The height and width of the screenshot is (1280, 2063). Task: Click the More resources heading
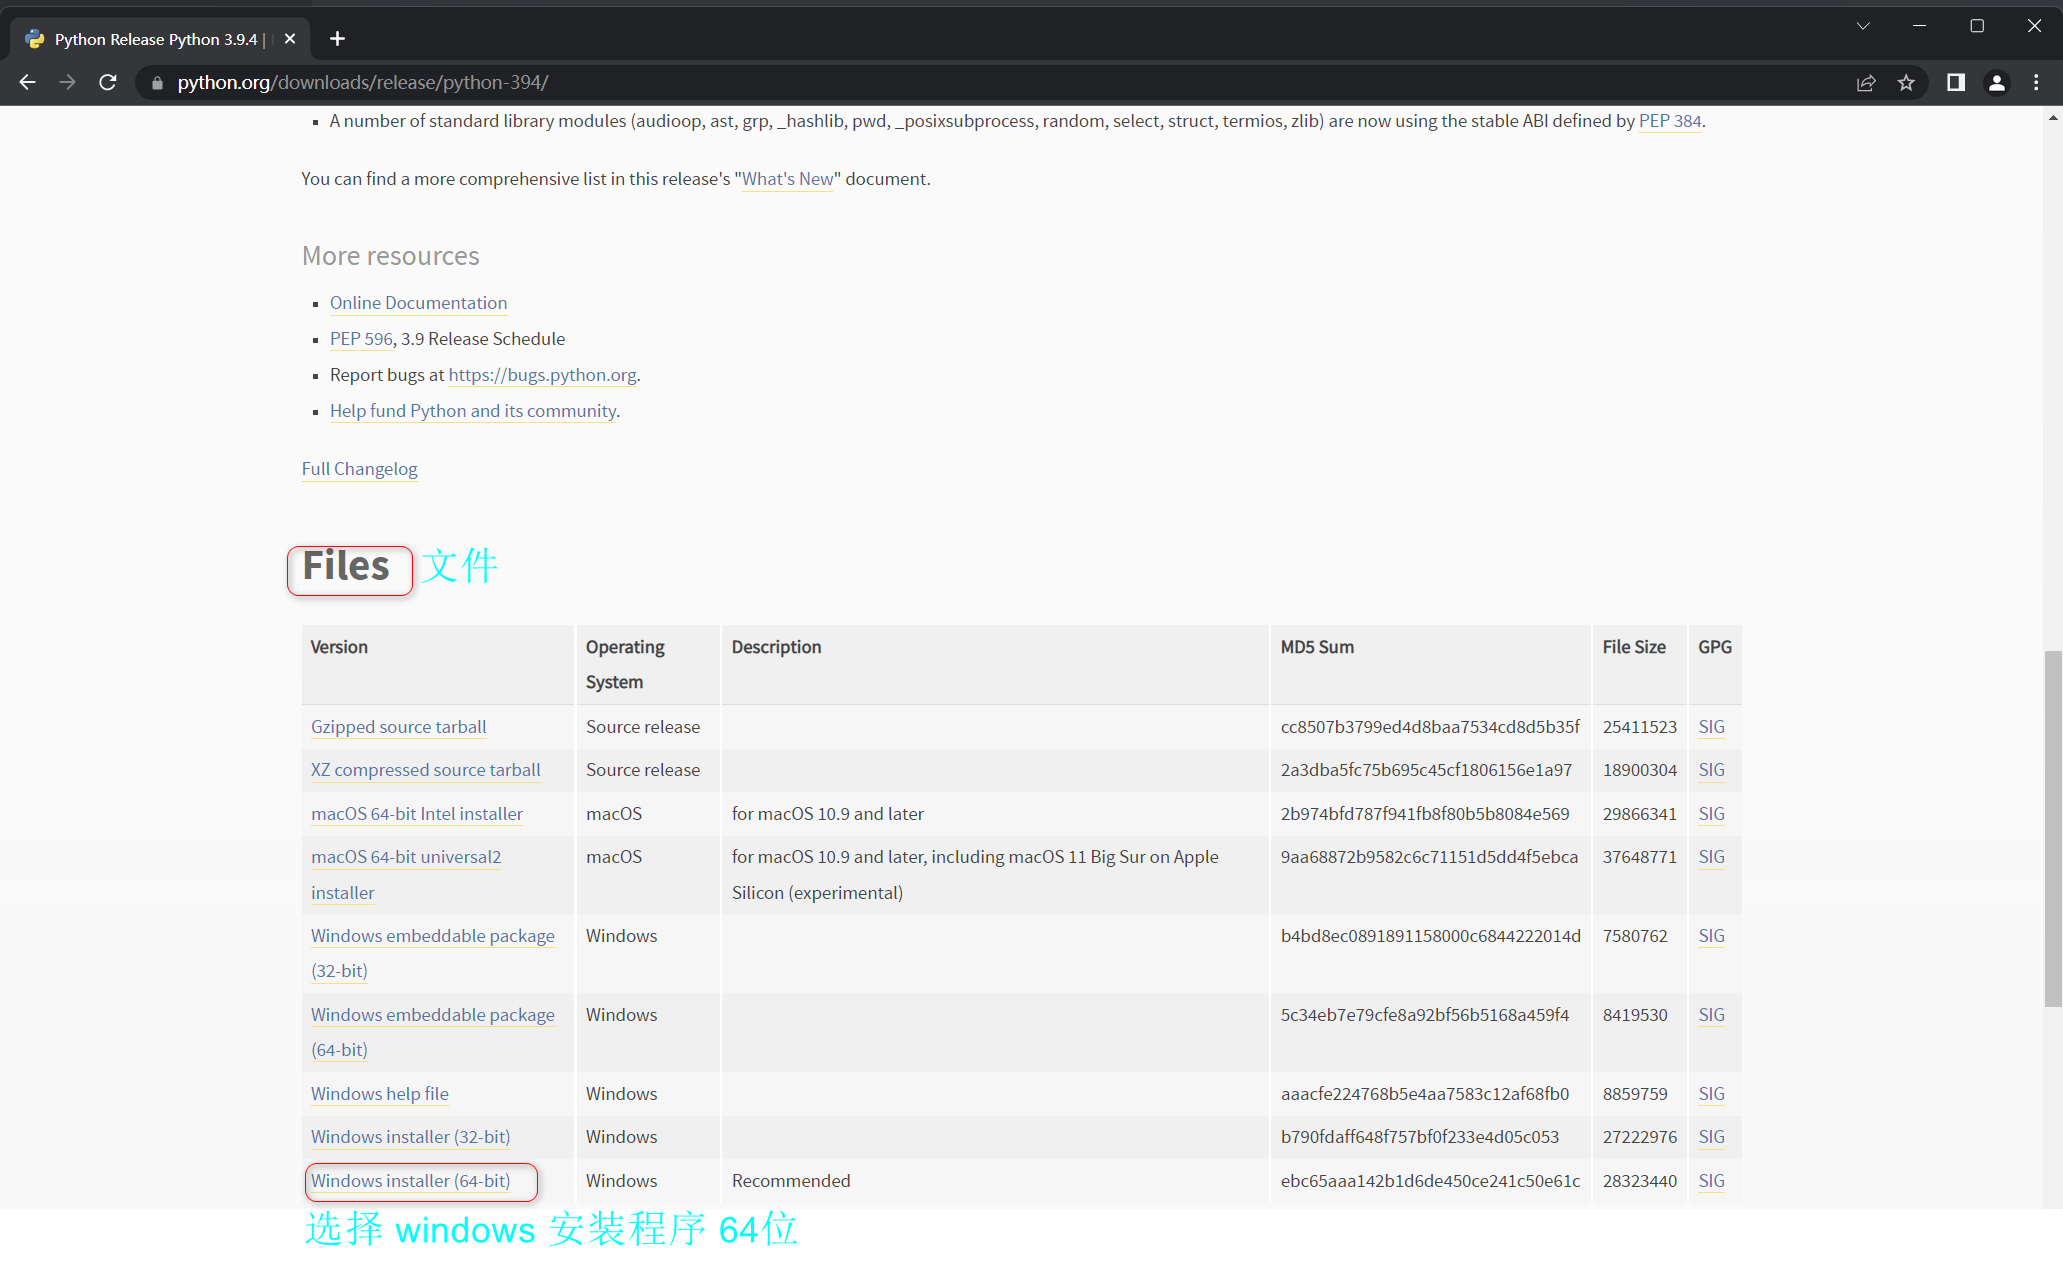click(x=391, y=256)
